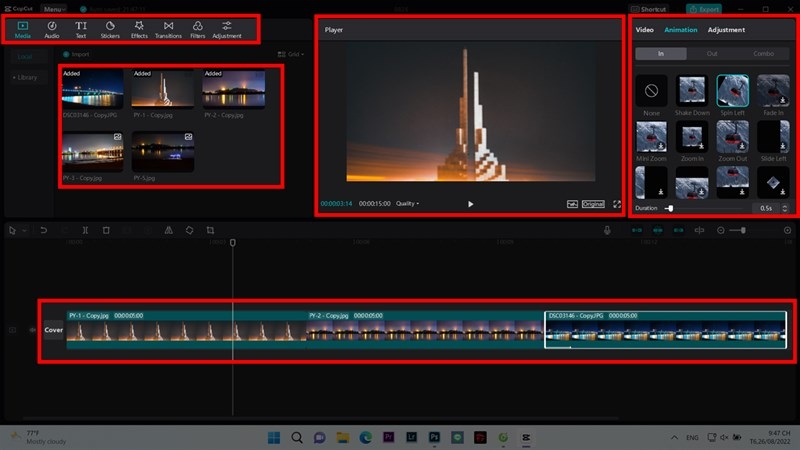Viewport: 800px width, 450px height.
Task: Click the microphone record icon above timeline
Action: pos(607,230)
